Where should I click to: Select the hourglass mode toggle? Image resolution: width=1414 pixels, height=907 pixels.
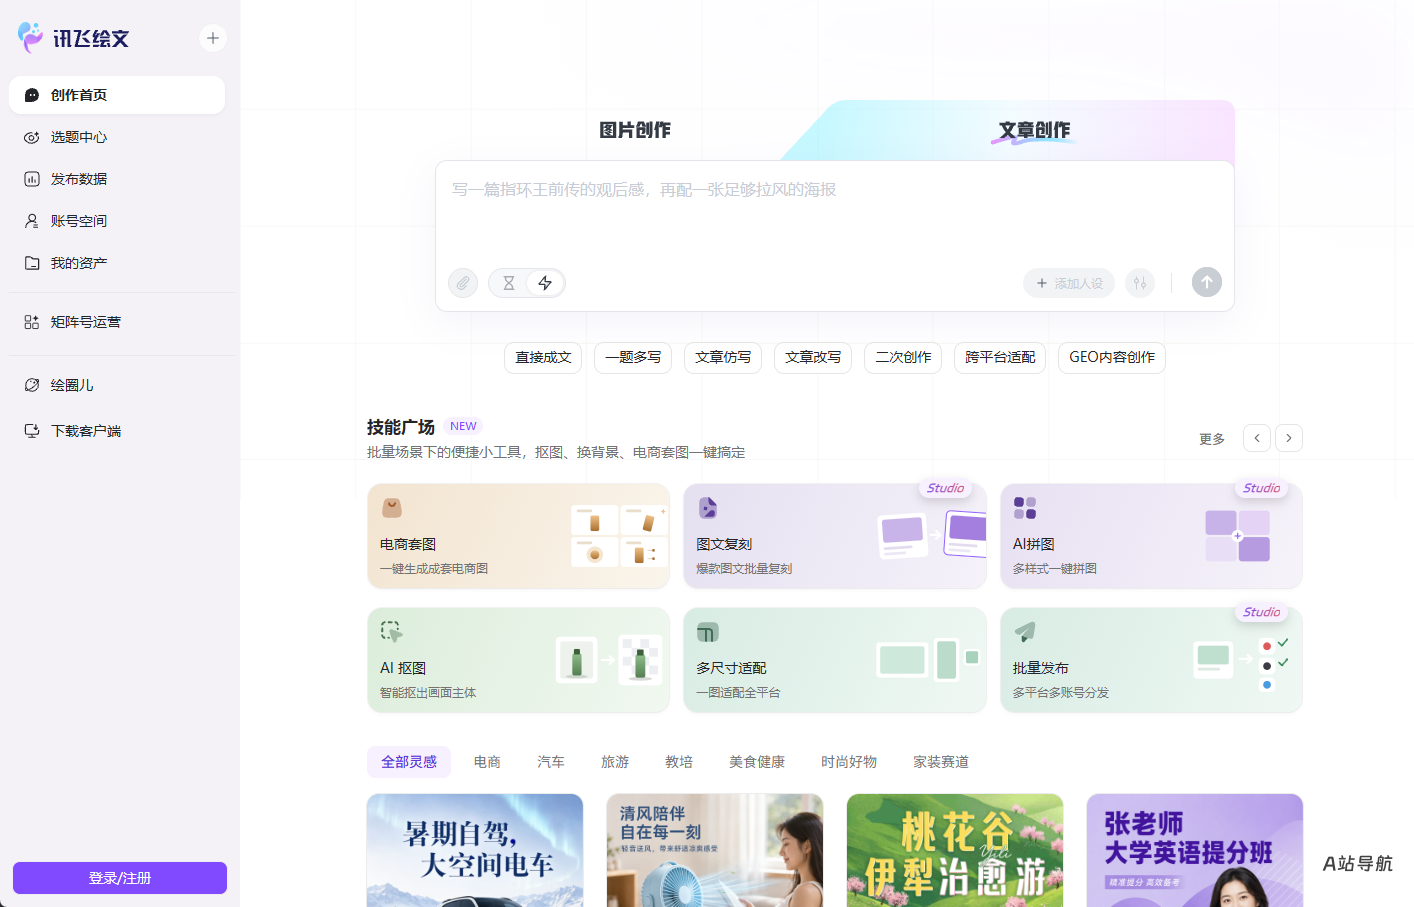[x=509, y=283]
